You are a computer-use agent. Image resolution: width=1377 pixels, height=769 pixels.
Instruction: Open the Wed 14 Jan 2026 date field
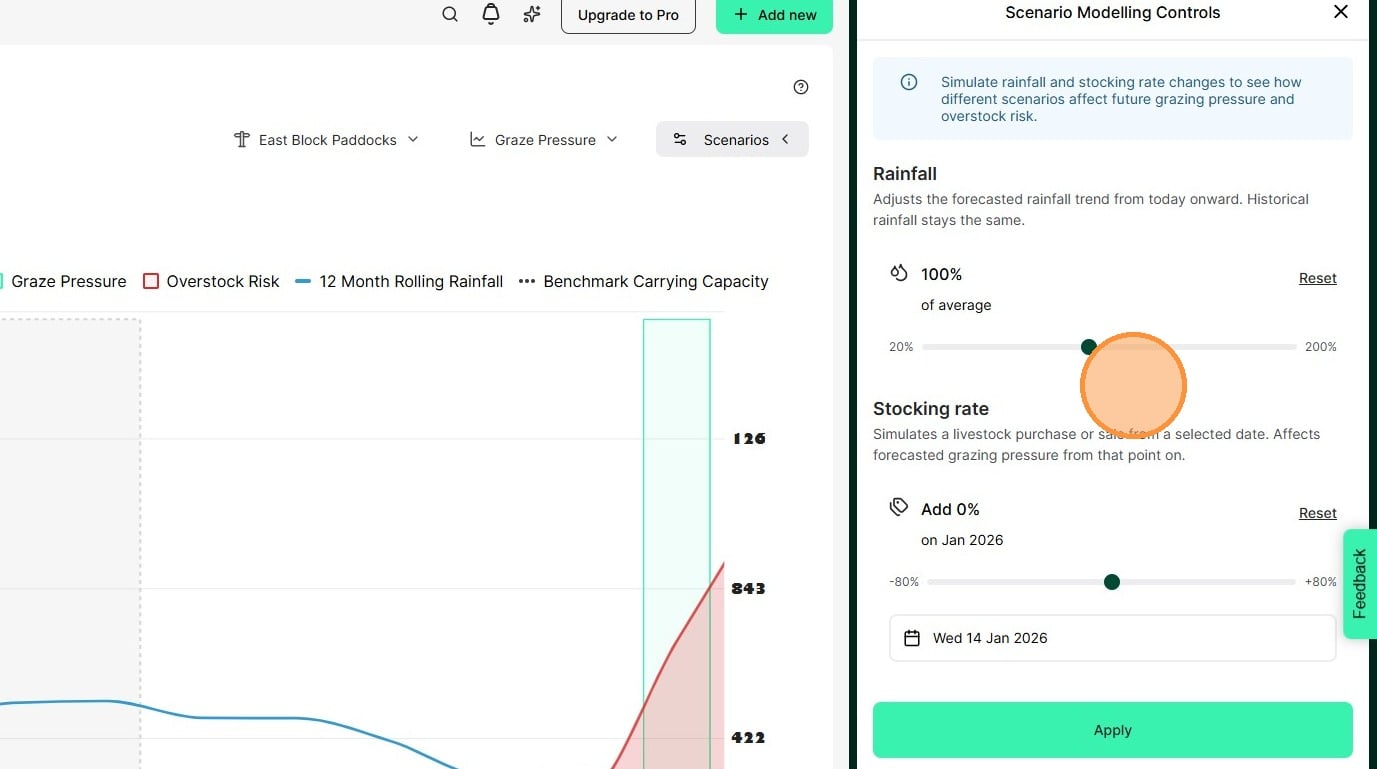pyautogui.click(x=1112, y=638)
